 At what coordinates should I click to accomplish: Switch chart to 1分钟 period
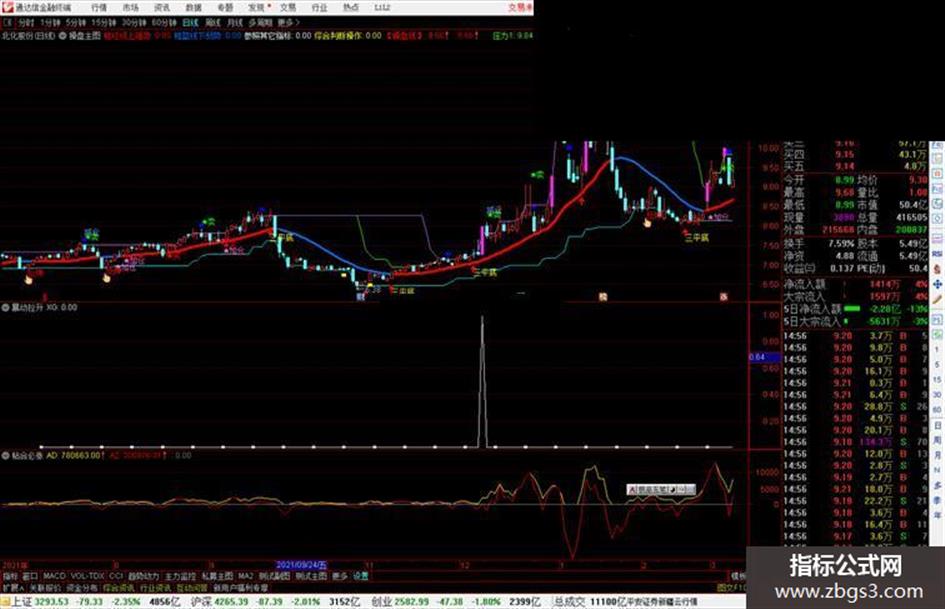(50, 23)
